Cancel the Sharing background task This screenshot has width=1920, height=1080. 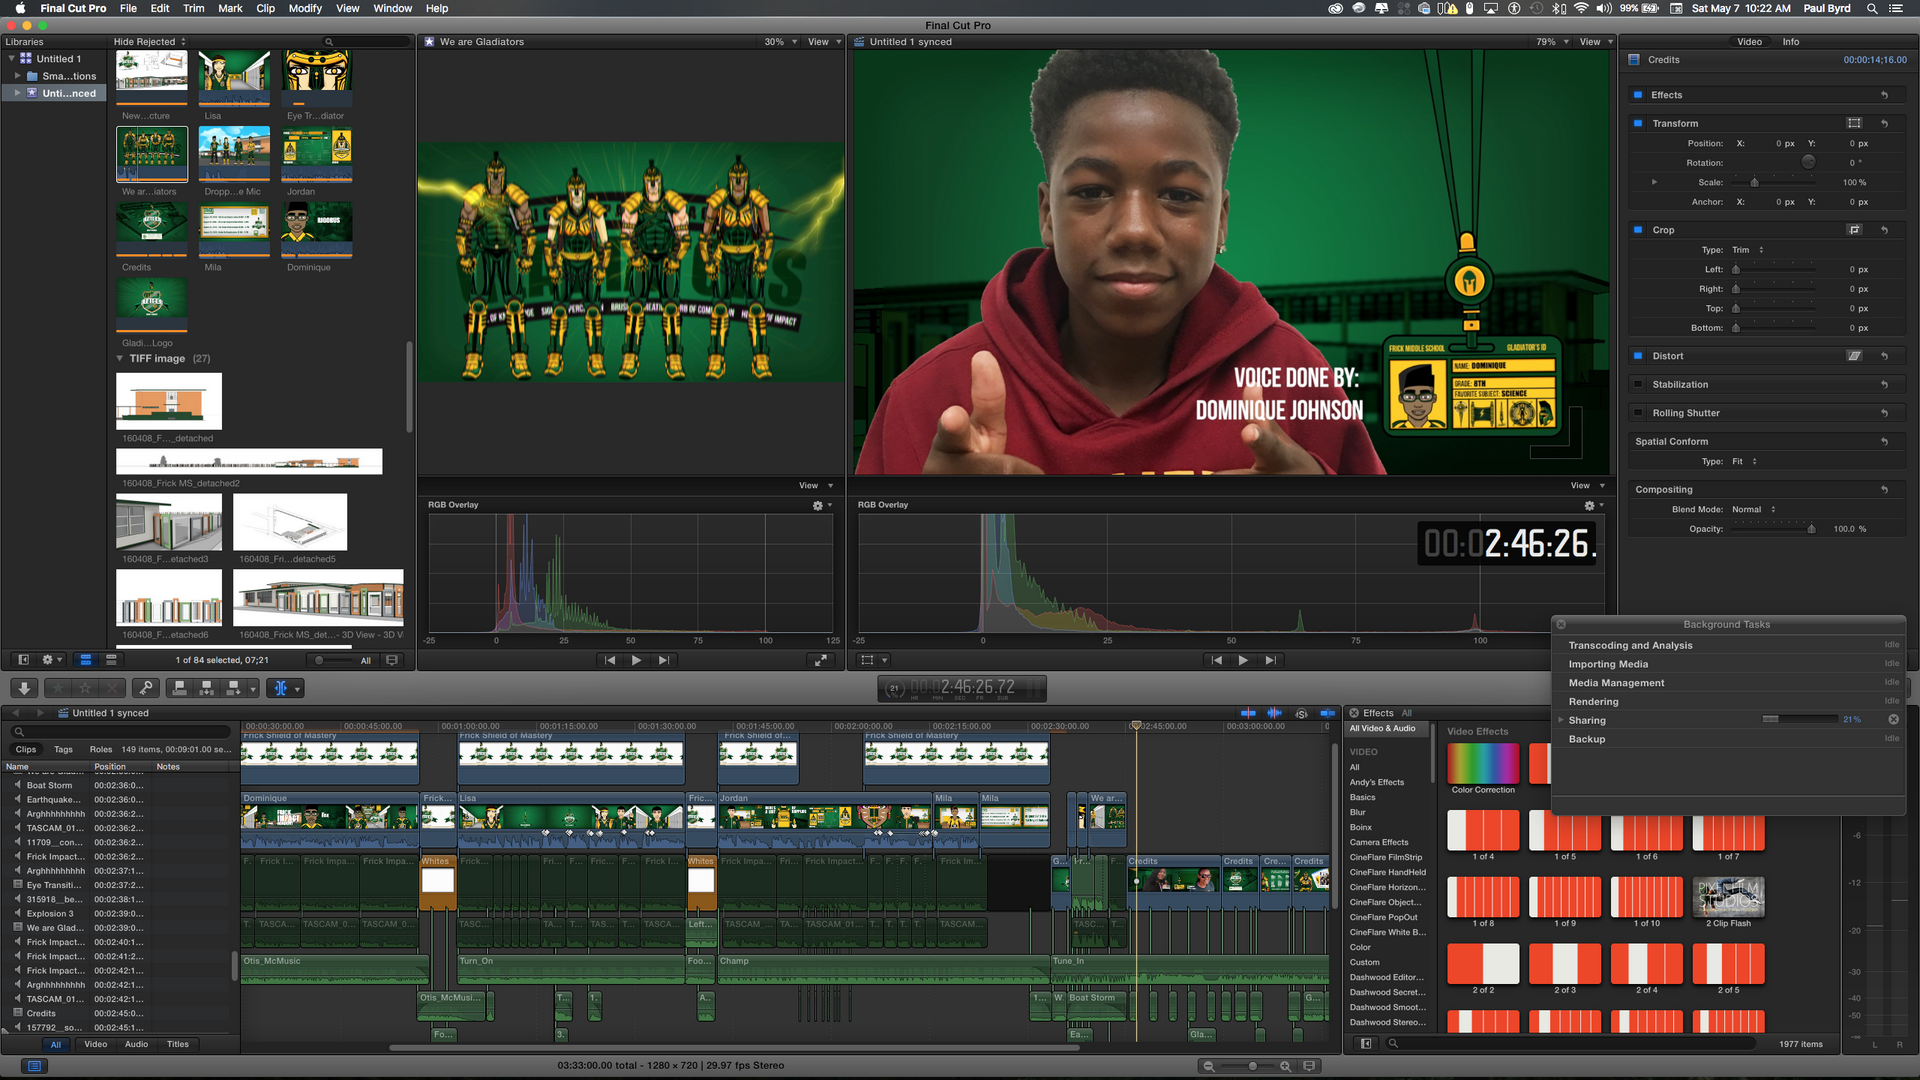1893,720
